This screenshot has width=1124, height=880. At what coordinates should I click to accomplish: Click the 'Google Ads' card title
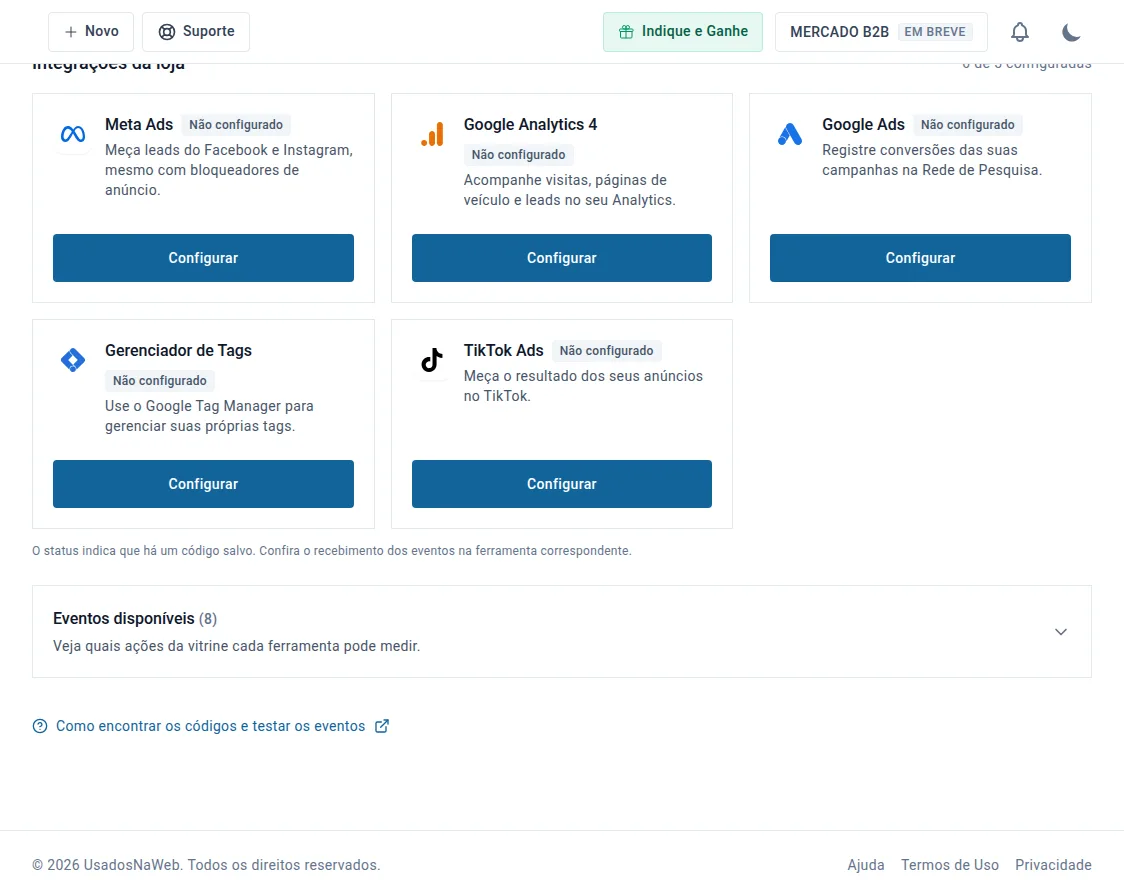click(863, 125)
